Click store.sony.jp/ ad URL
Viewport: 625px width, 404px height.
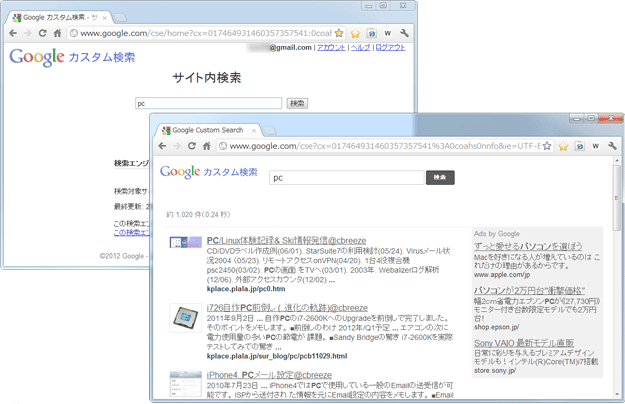click(495, 371)
